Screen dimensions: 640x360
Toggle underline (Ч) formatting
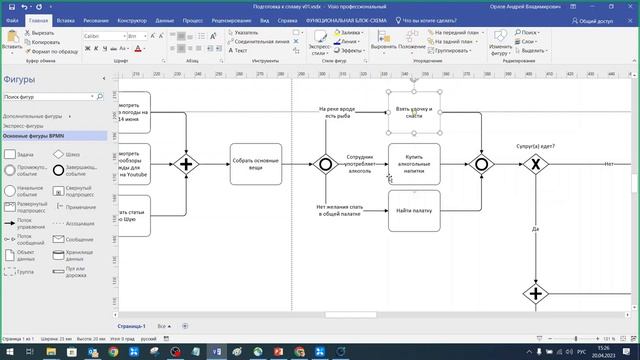coord(104,49)
